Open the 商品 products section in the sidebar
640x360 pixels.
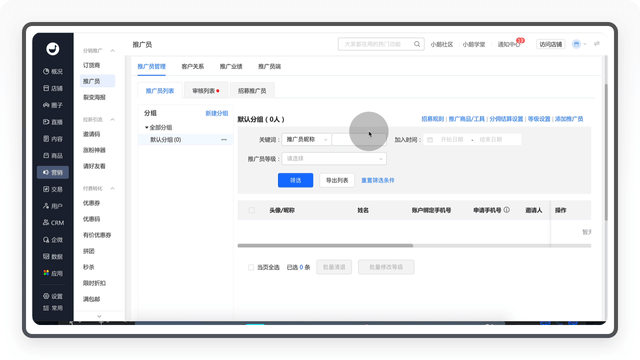coord(53,156)
